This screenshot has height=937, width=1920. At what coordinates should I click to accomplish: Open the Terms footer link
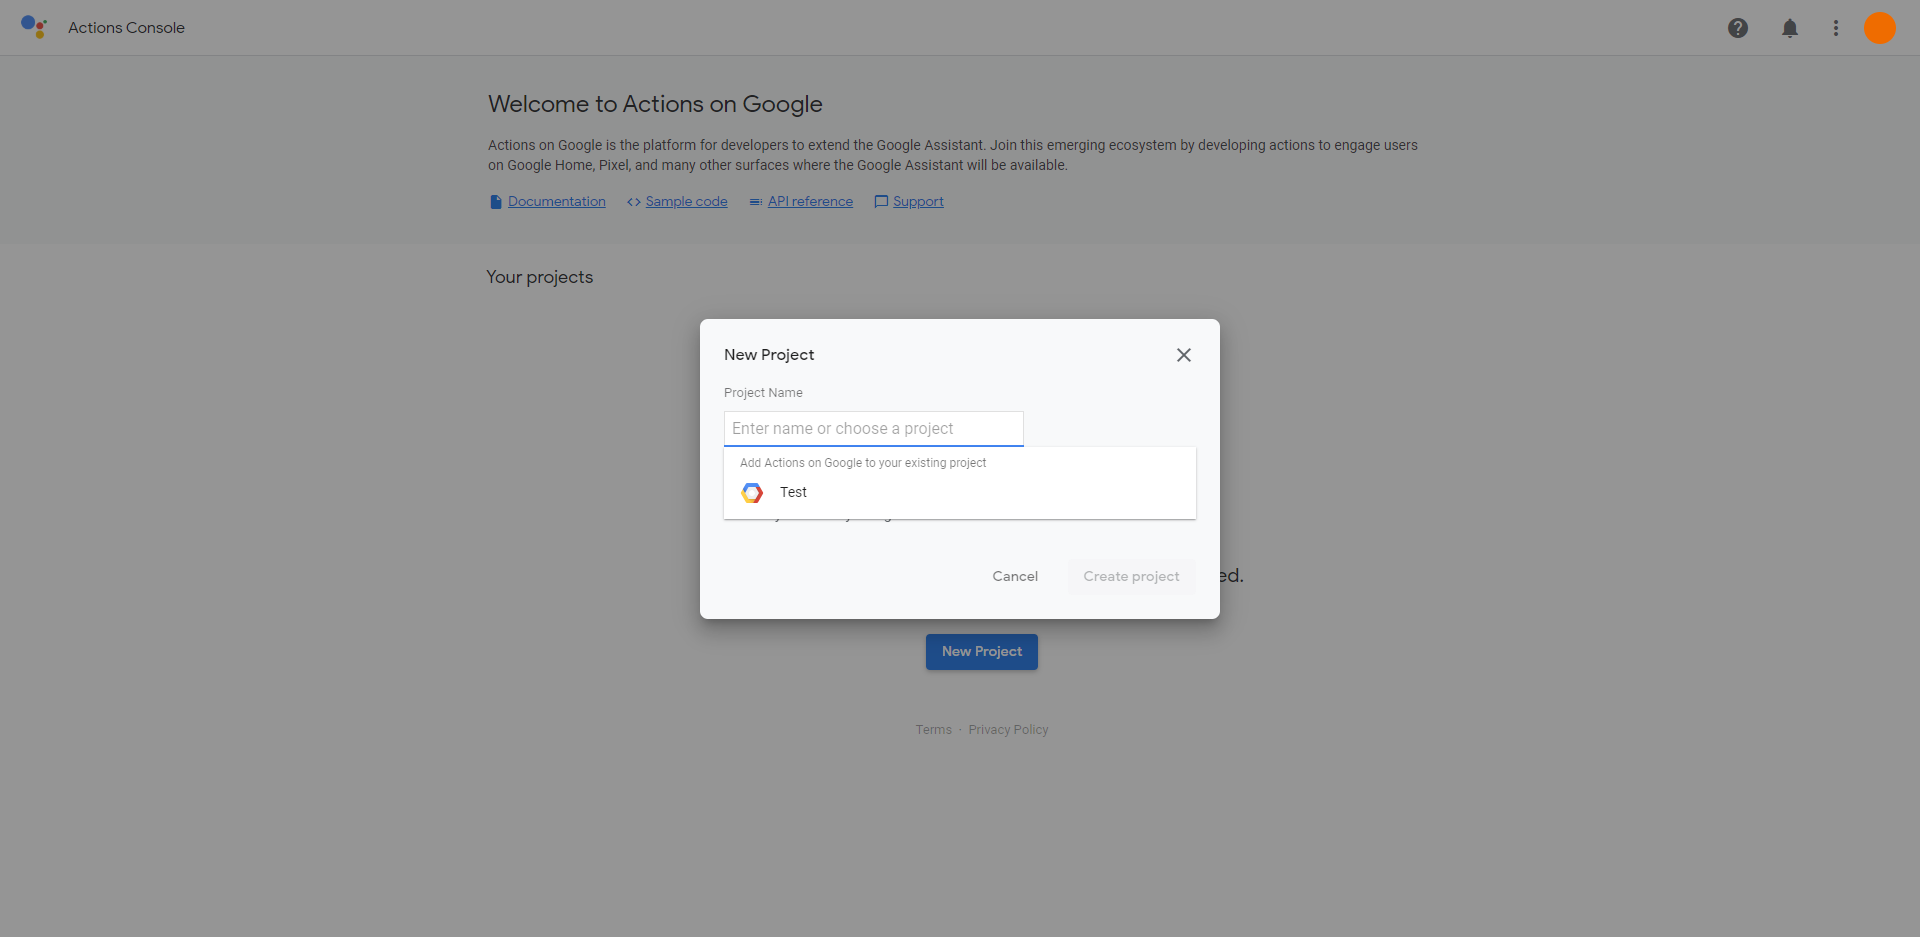pyautogui.click(x=934, y=730)
